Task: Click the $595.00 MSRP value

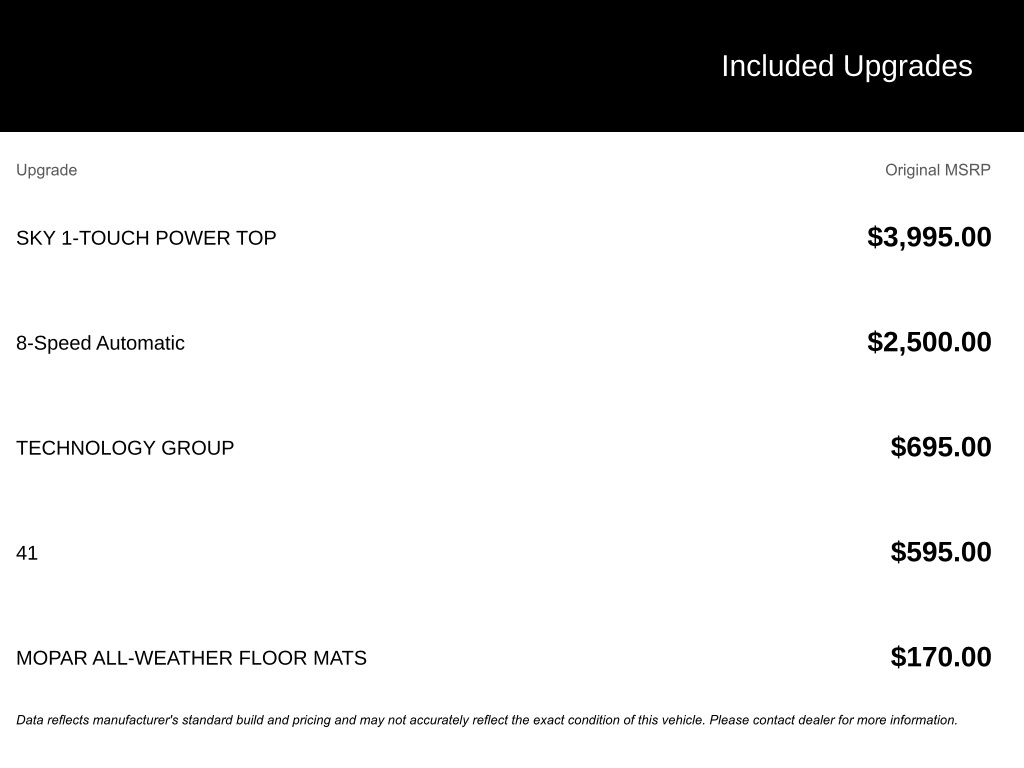Action: click(940, 552)
